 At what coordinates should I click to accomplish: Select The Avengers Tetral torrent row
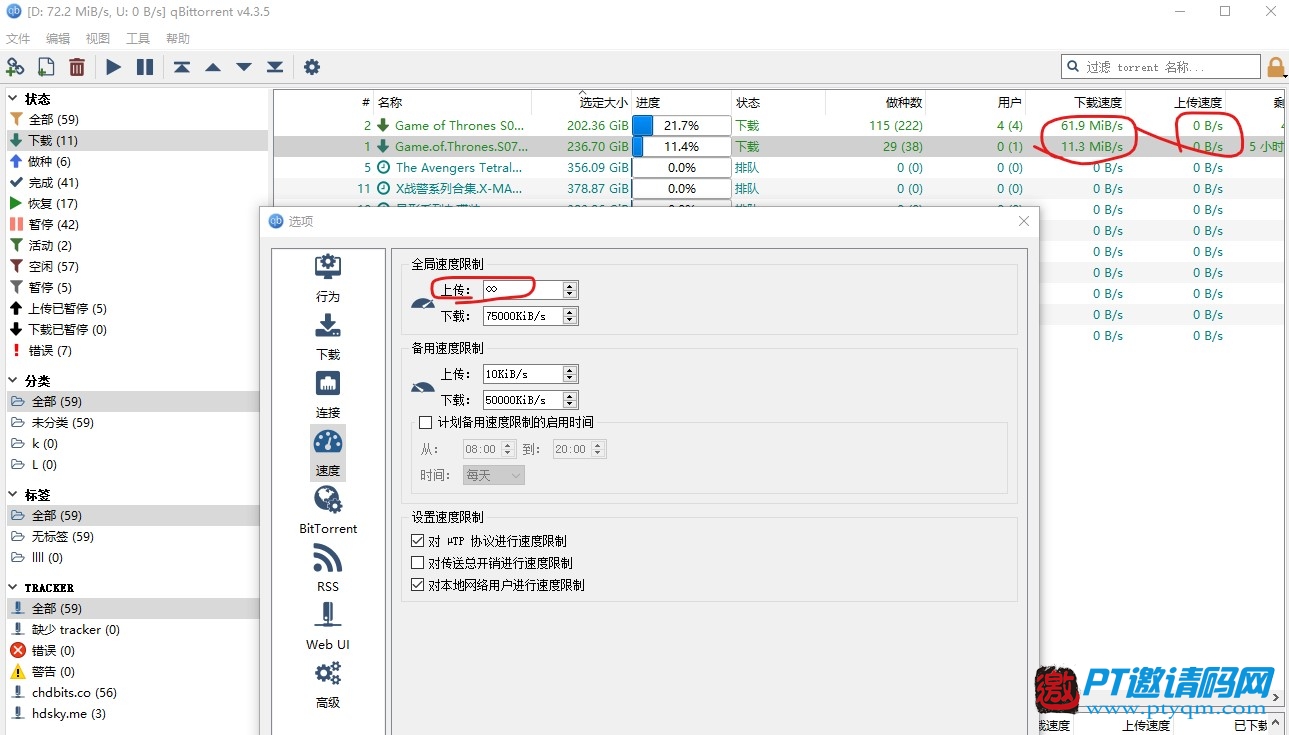pos(779,167)
